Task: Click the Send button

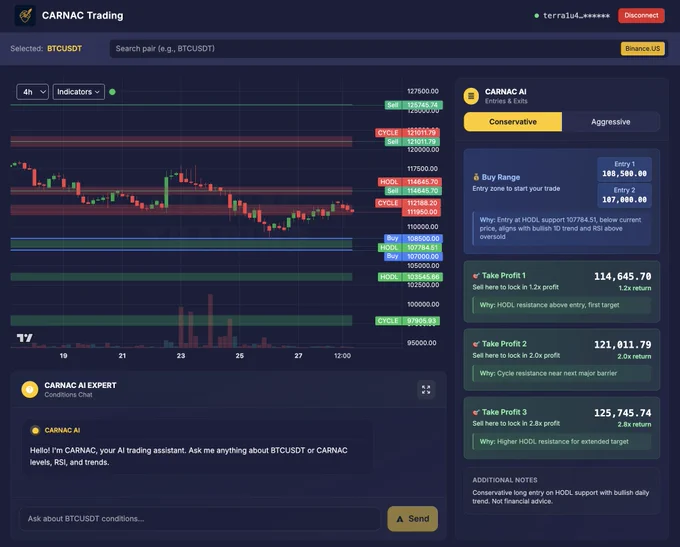Action: pos(412,519)
